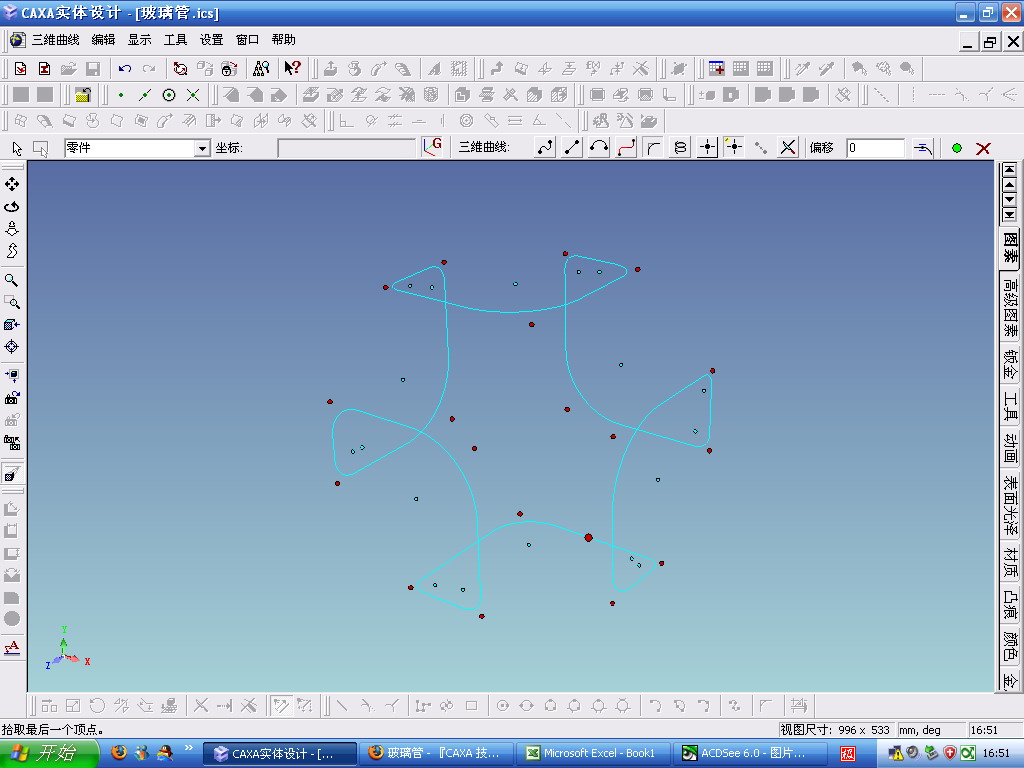The height and width of the screenshot is (768, 1024).
Task: Expand the hidden quick launch icons chevron
Action: coord(189,748)
